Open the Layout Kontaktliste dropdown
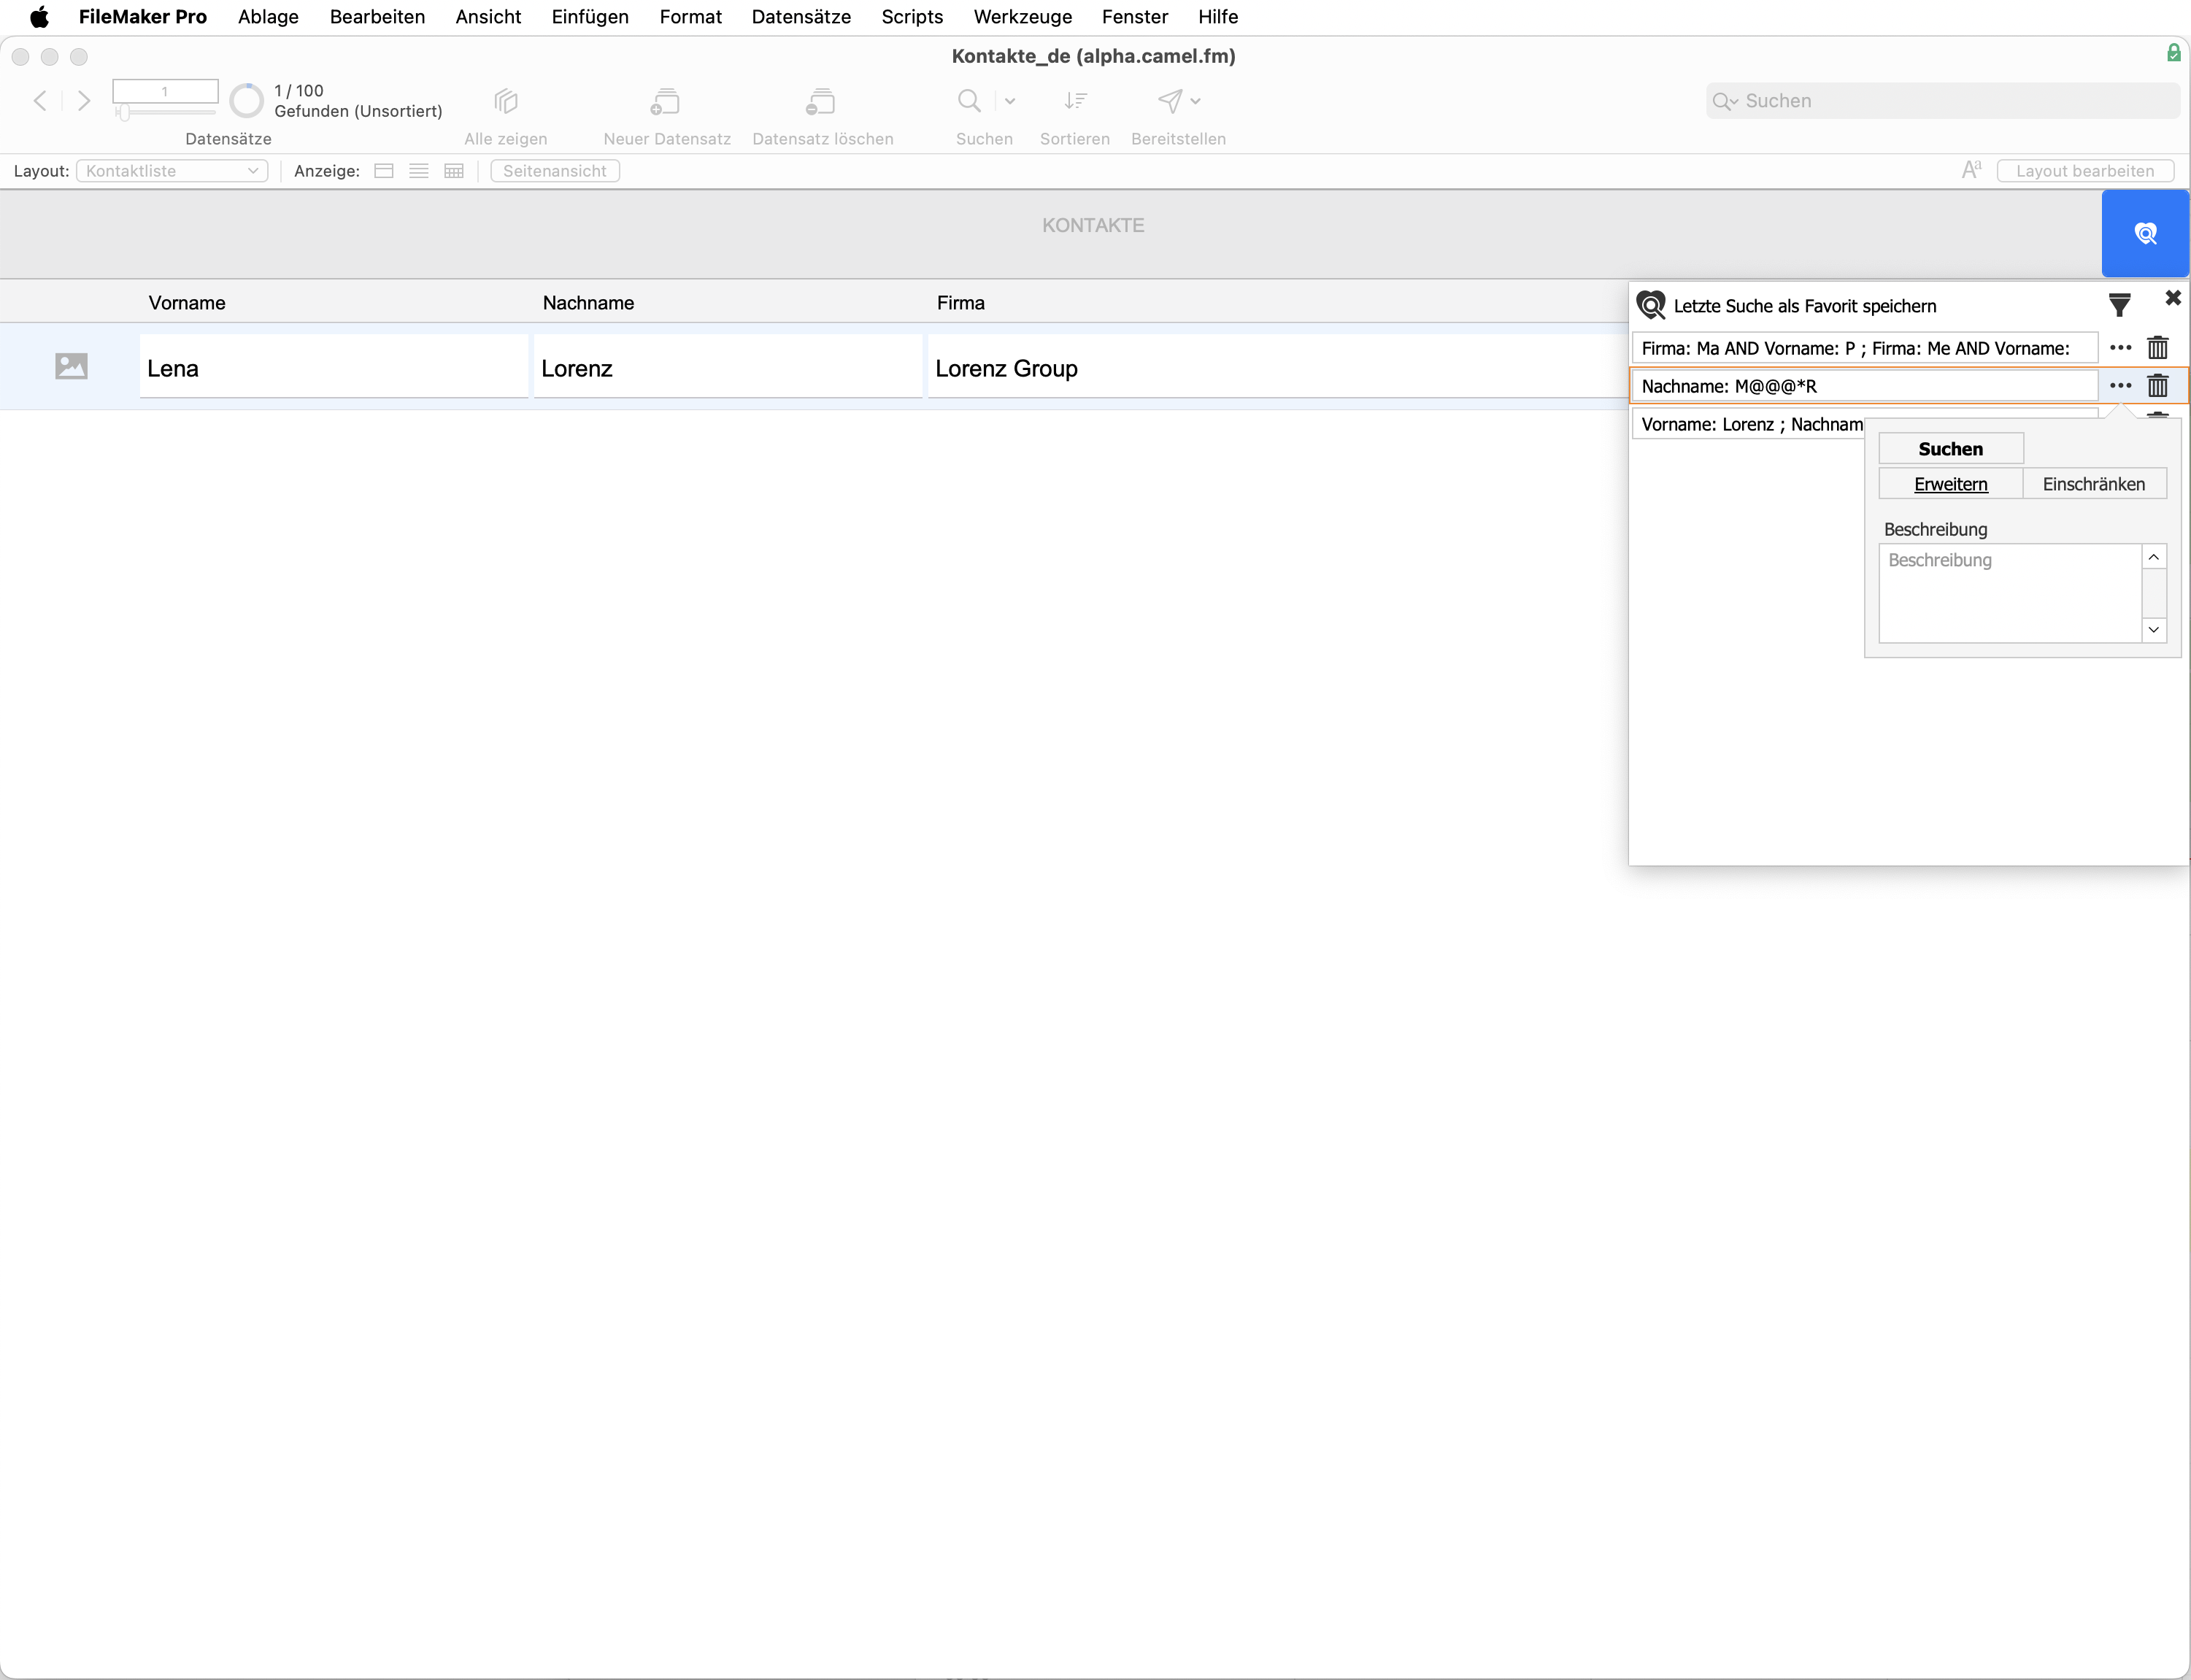This screenshot has width=2191, height=1680. [x=172, y=171]
